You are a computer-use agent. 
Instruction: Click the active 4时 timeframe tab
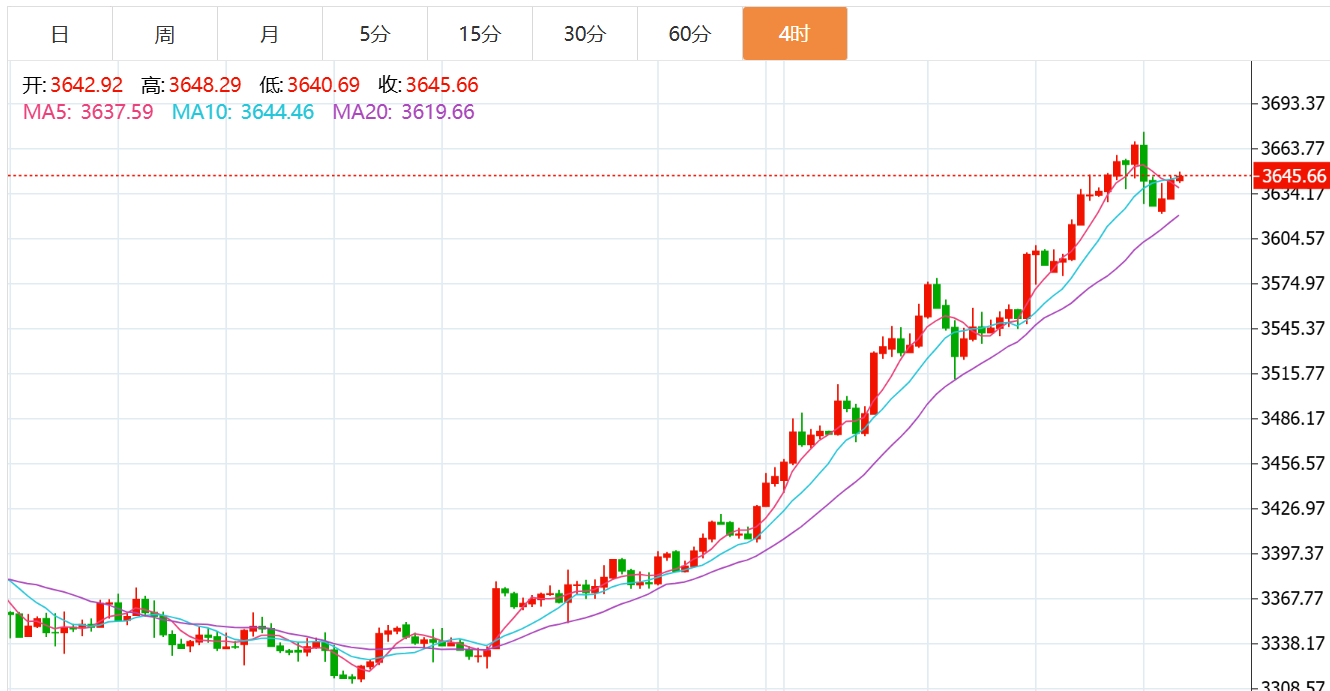(x=795, y=34)
